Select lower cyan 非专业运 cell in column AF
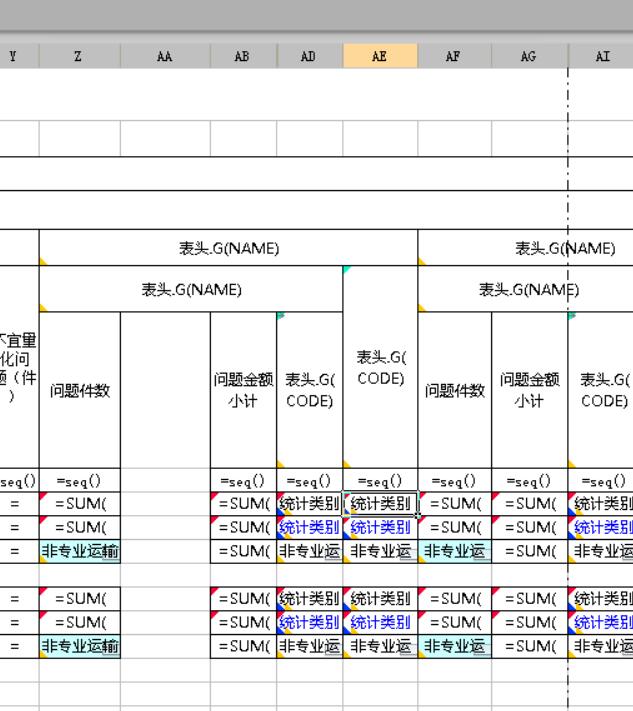Image resolution: width=633 pixels, height=711 pixels. click(455, 646)
